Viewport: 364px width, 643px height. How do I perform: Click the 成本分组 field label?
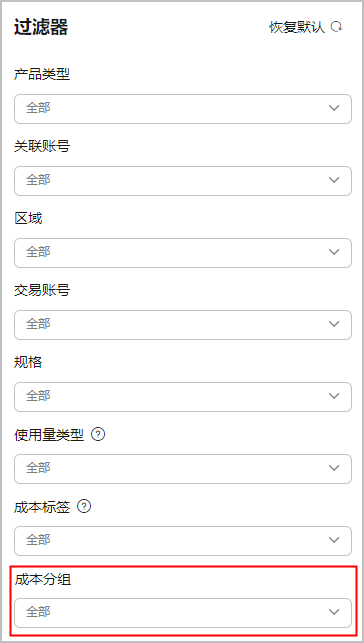click(42, 579)
